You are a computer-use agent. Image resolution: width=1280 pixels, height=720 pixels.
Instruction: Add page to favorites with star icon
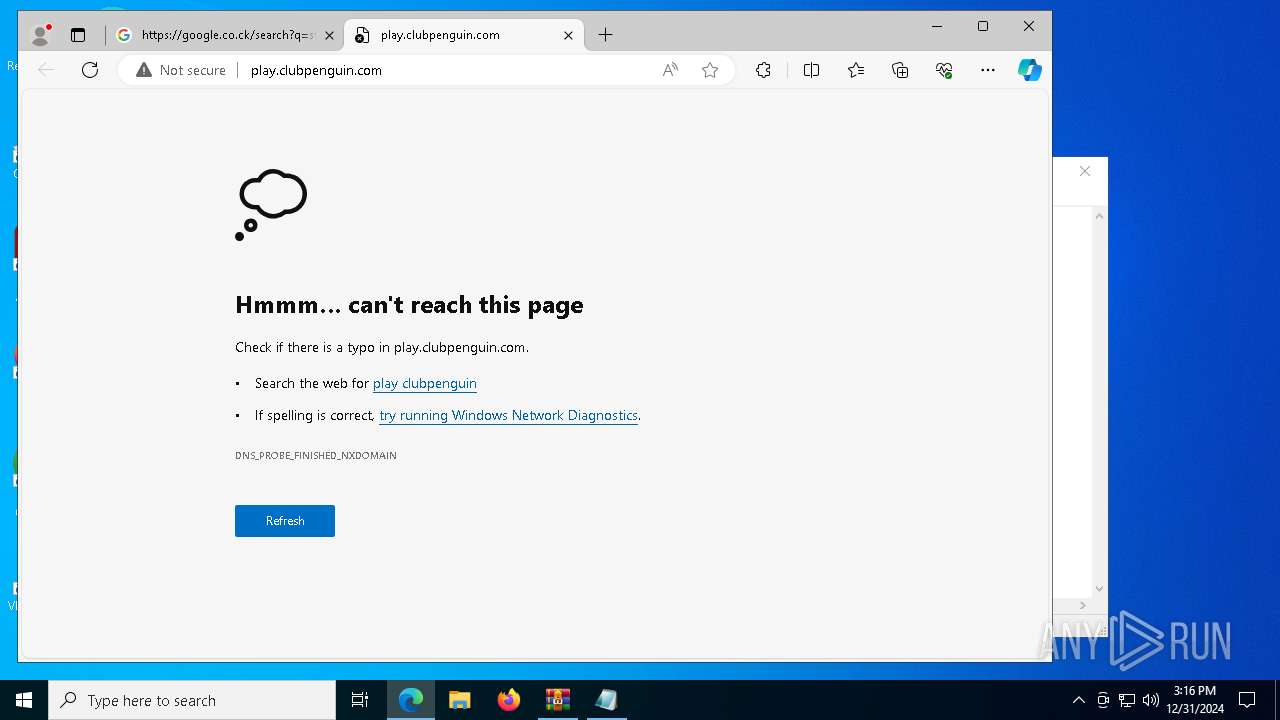point(710,70)
